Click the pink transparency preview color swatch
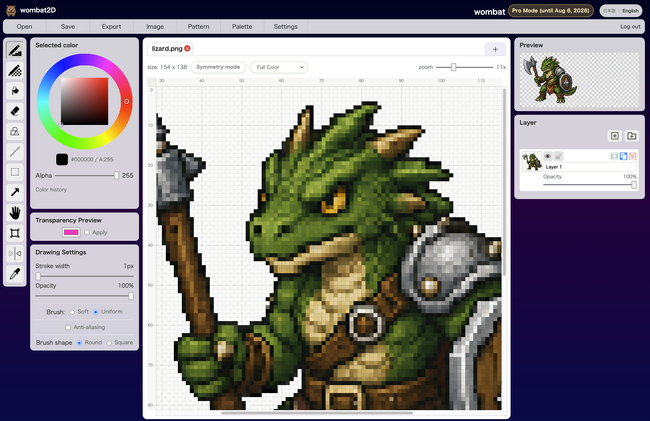Screen dimensions: 650x421 [71, 232]
